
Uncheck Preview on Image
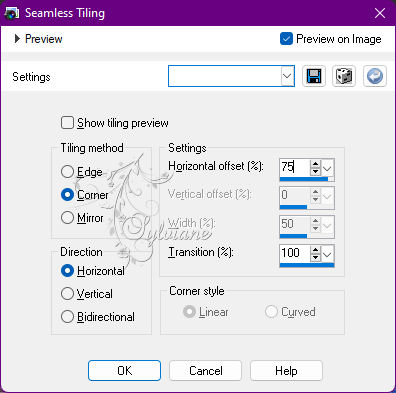[x=286, y=39]
